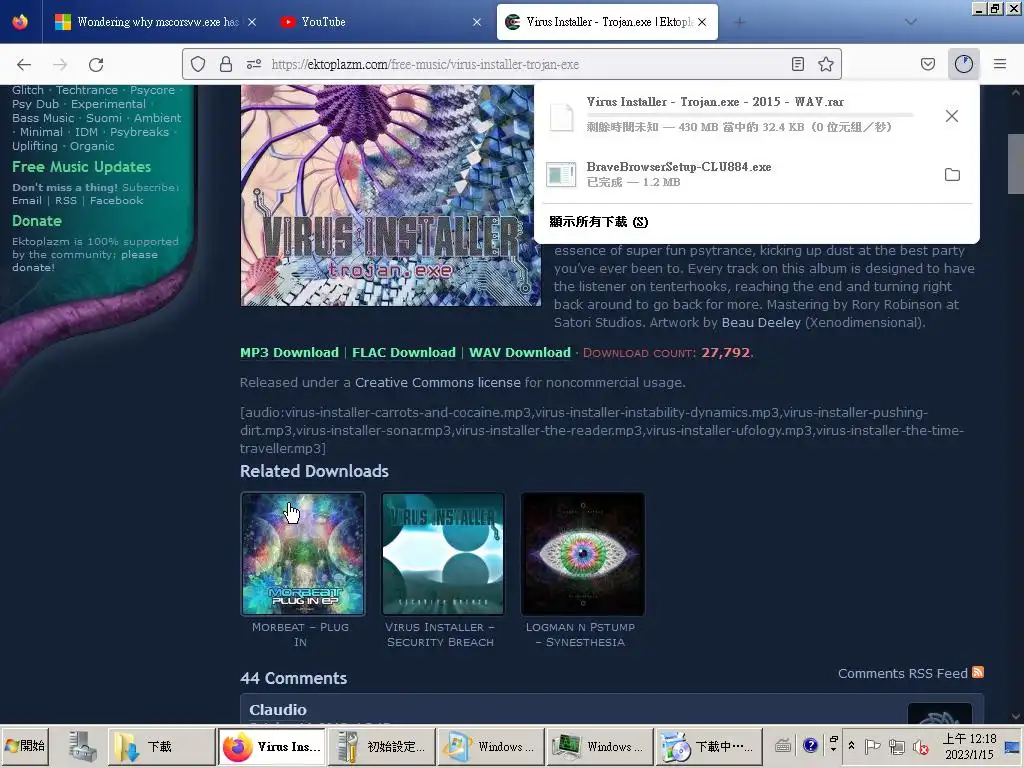Viewport: 1024px width, 768px height.
Task: Open the Firefox hamburger menu
Action: pos(1000,64)
